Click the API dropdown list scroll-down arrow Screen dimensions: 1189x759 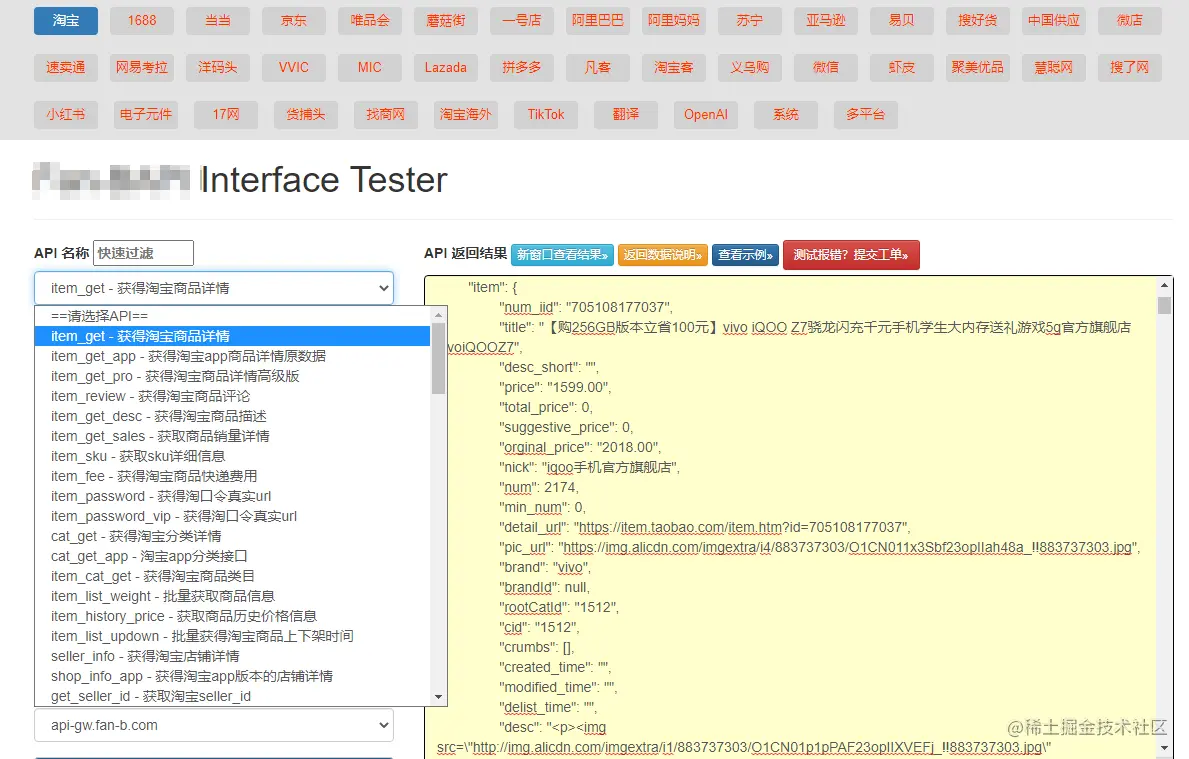438,697
